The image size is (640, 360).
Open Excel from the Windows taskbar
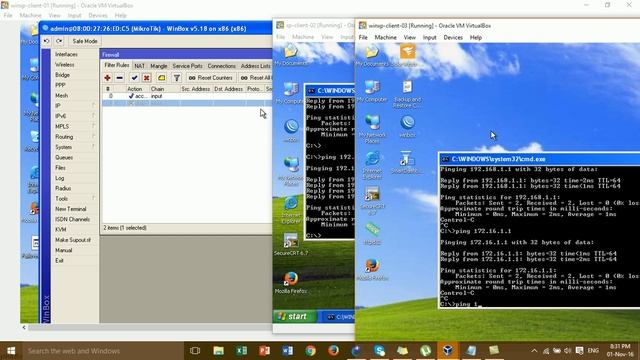tap(242, 351)
